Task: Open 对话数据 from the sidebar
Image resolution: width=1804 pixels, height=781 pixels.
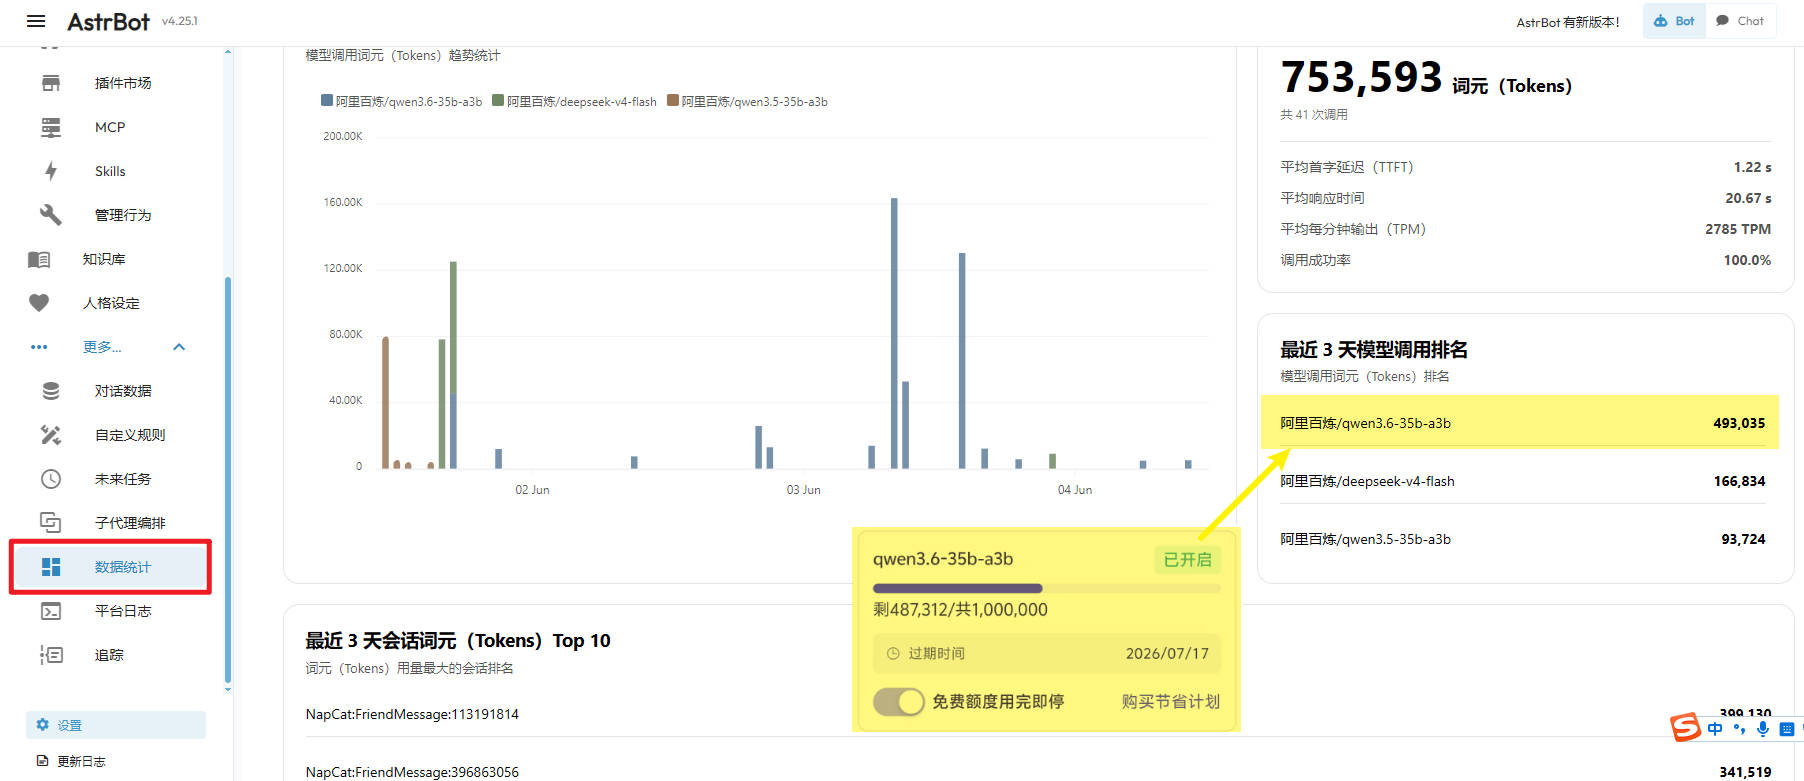Action: [x=123, y=391]
